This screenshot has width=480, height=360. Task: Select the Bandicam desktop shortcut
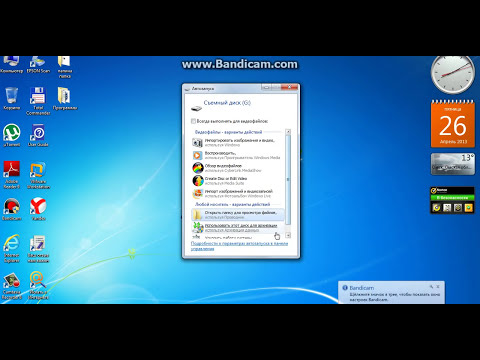(x=12, y=209)
